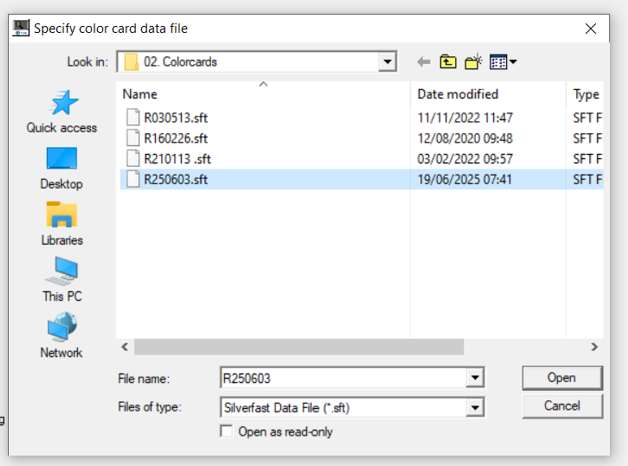Click file icon of R030513.sft
This screenshot has width=628, height=466.
[x=133, y=117]
